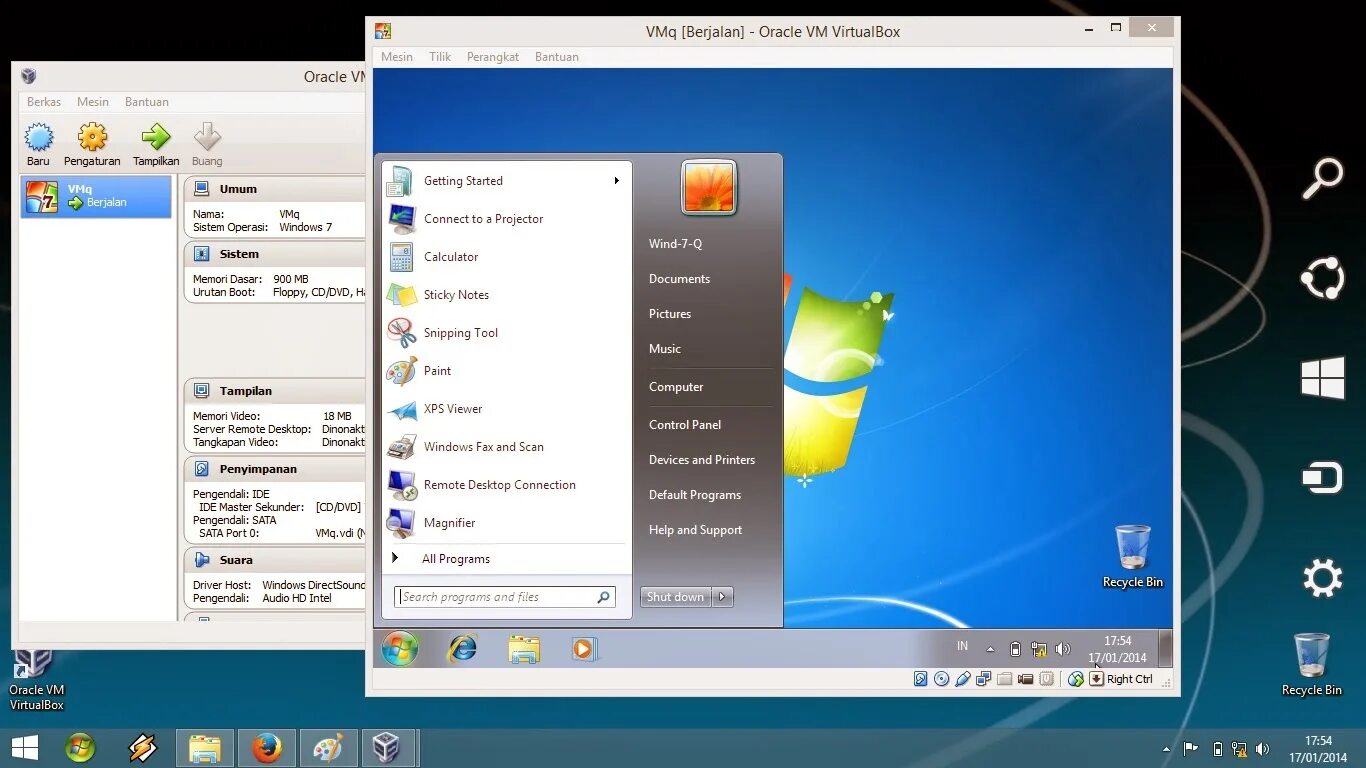Show hidden tray icons in guest taskbar
This screenshot has width=1366, height=768.
tap(990, 649)
